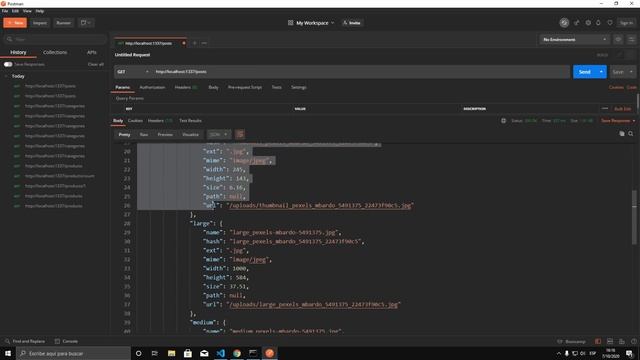Viewport: 640px width, 360px height.
Task: Open the Save Response dropdown
Action: [618, 121]
